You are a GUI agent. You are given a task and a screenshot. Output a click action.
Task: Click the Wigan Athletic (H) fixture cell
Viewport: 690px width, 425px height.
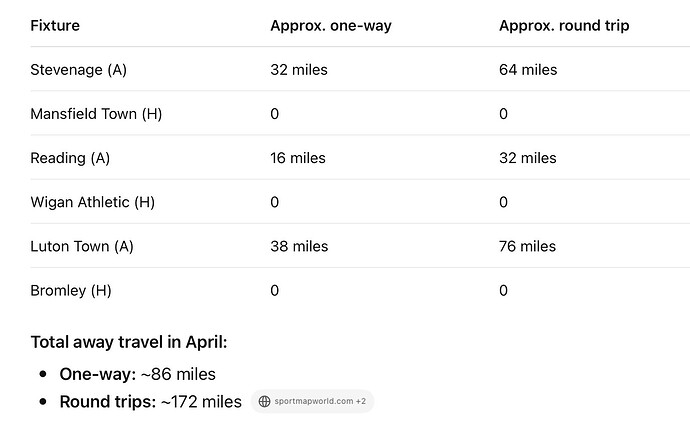click(x=92, y=202)
